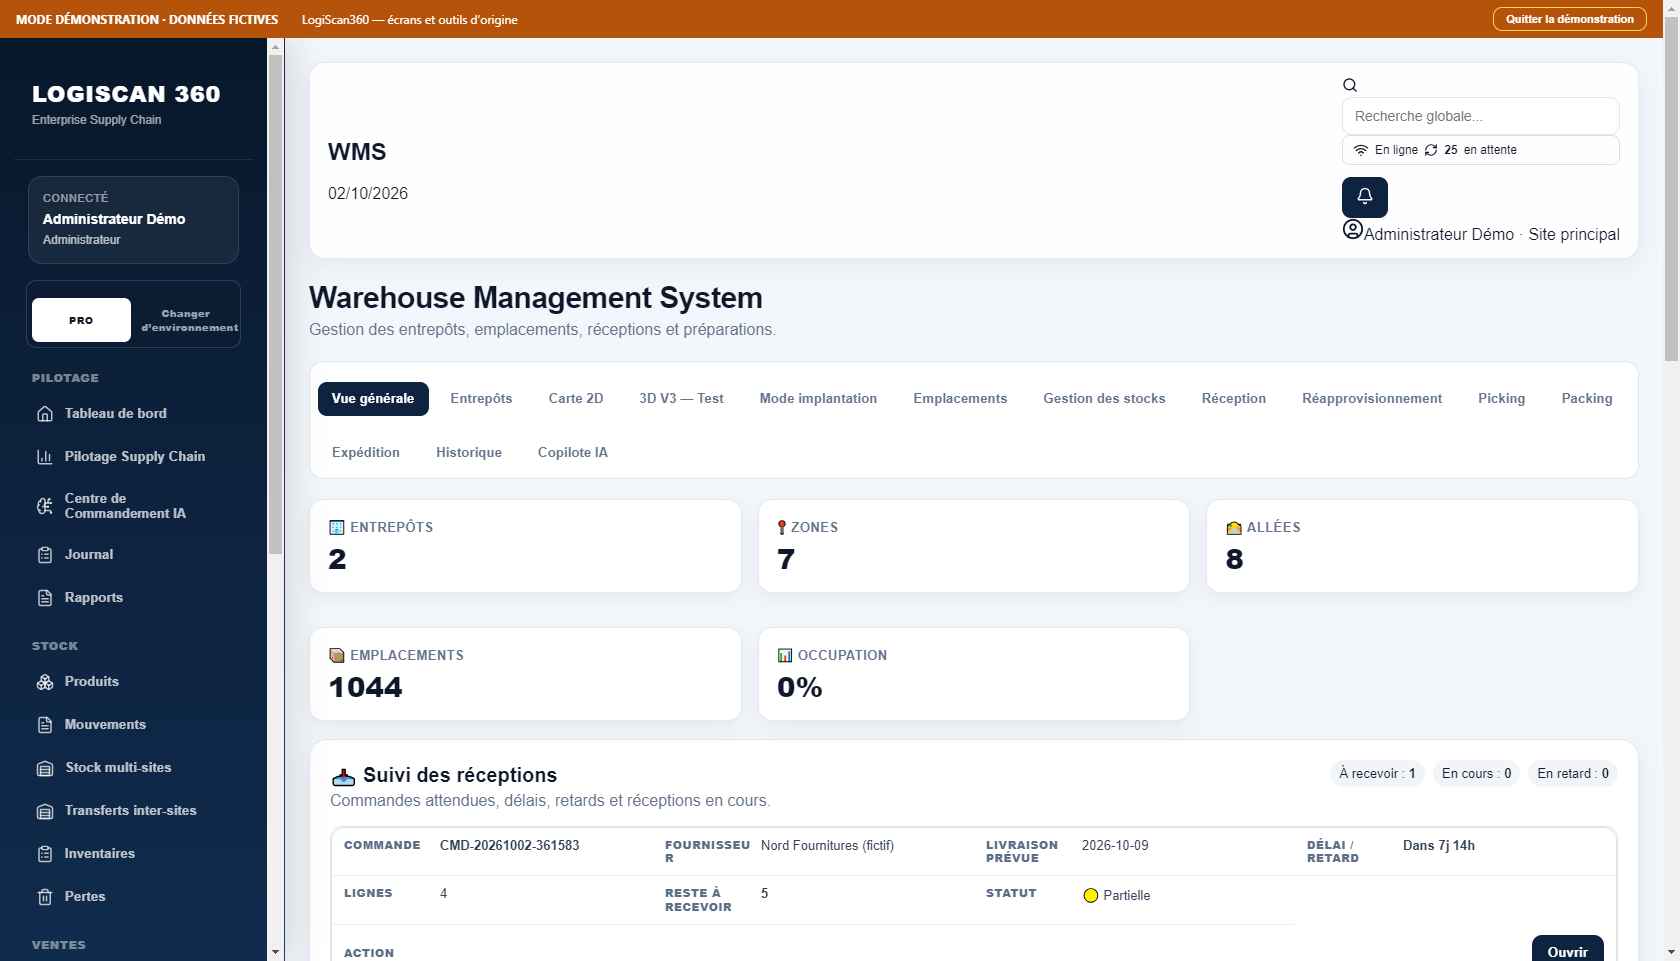Go to Gestion des stocks tab
Viewport: 1680px width, 961px height.
1104,398
